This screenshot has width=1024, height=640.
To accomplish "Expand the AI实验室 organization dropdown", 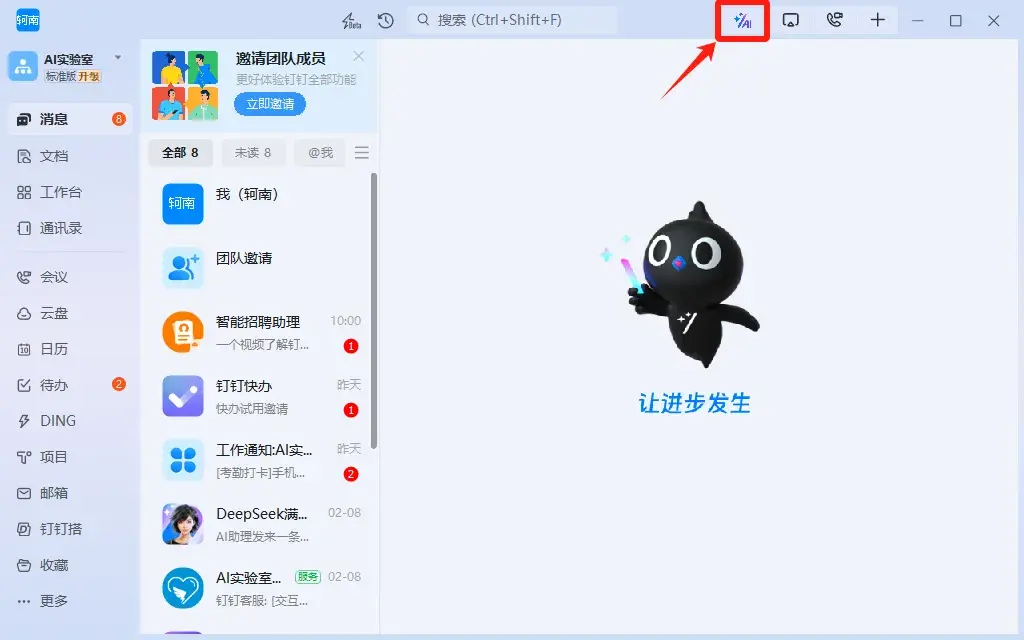I will pos(118,57).
